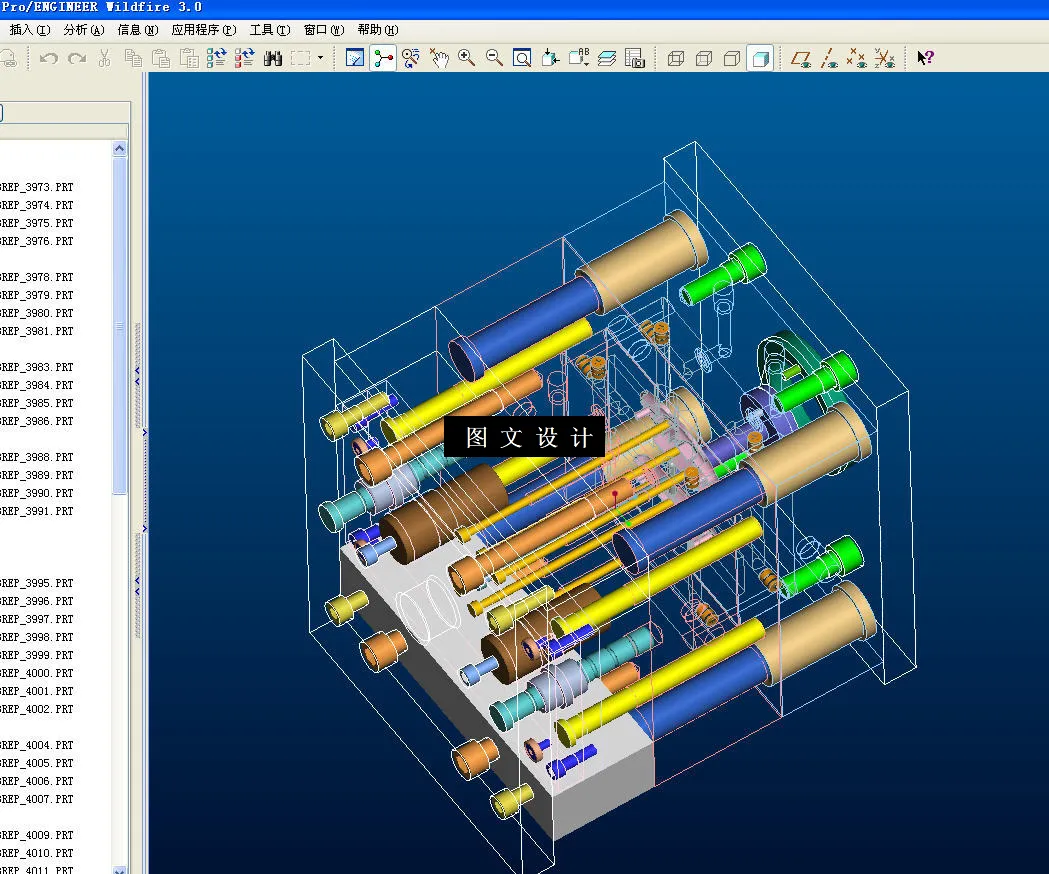Click the printer link icon at toolbar start

point(8,58)
